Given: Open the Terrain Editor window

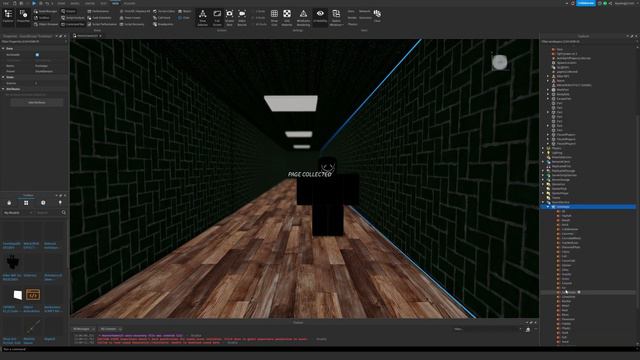Looking at the screenshot, I should pyautogui.click(x=164, y=11).
